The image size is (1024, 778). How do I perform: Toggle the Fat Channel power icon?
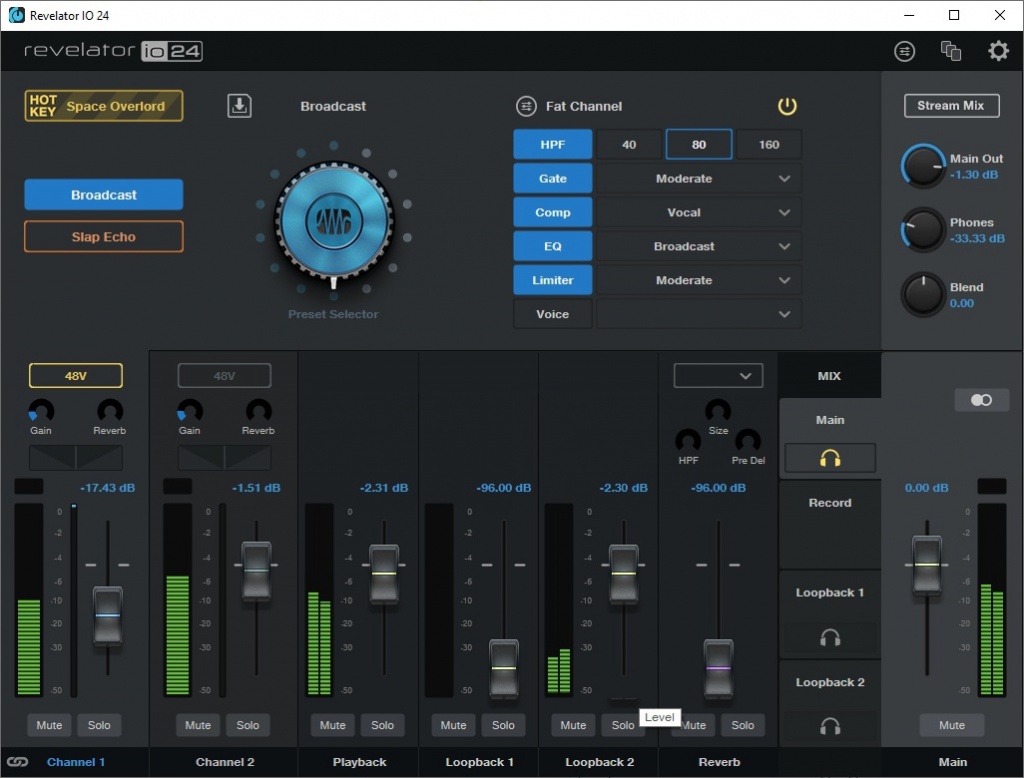pos(787,106)
